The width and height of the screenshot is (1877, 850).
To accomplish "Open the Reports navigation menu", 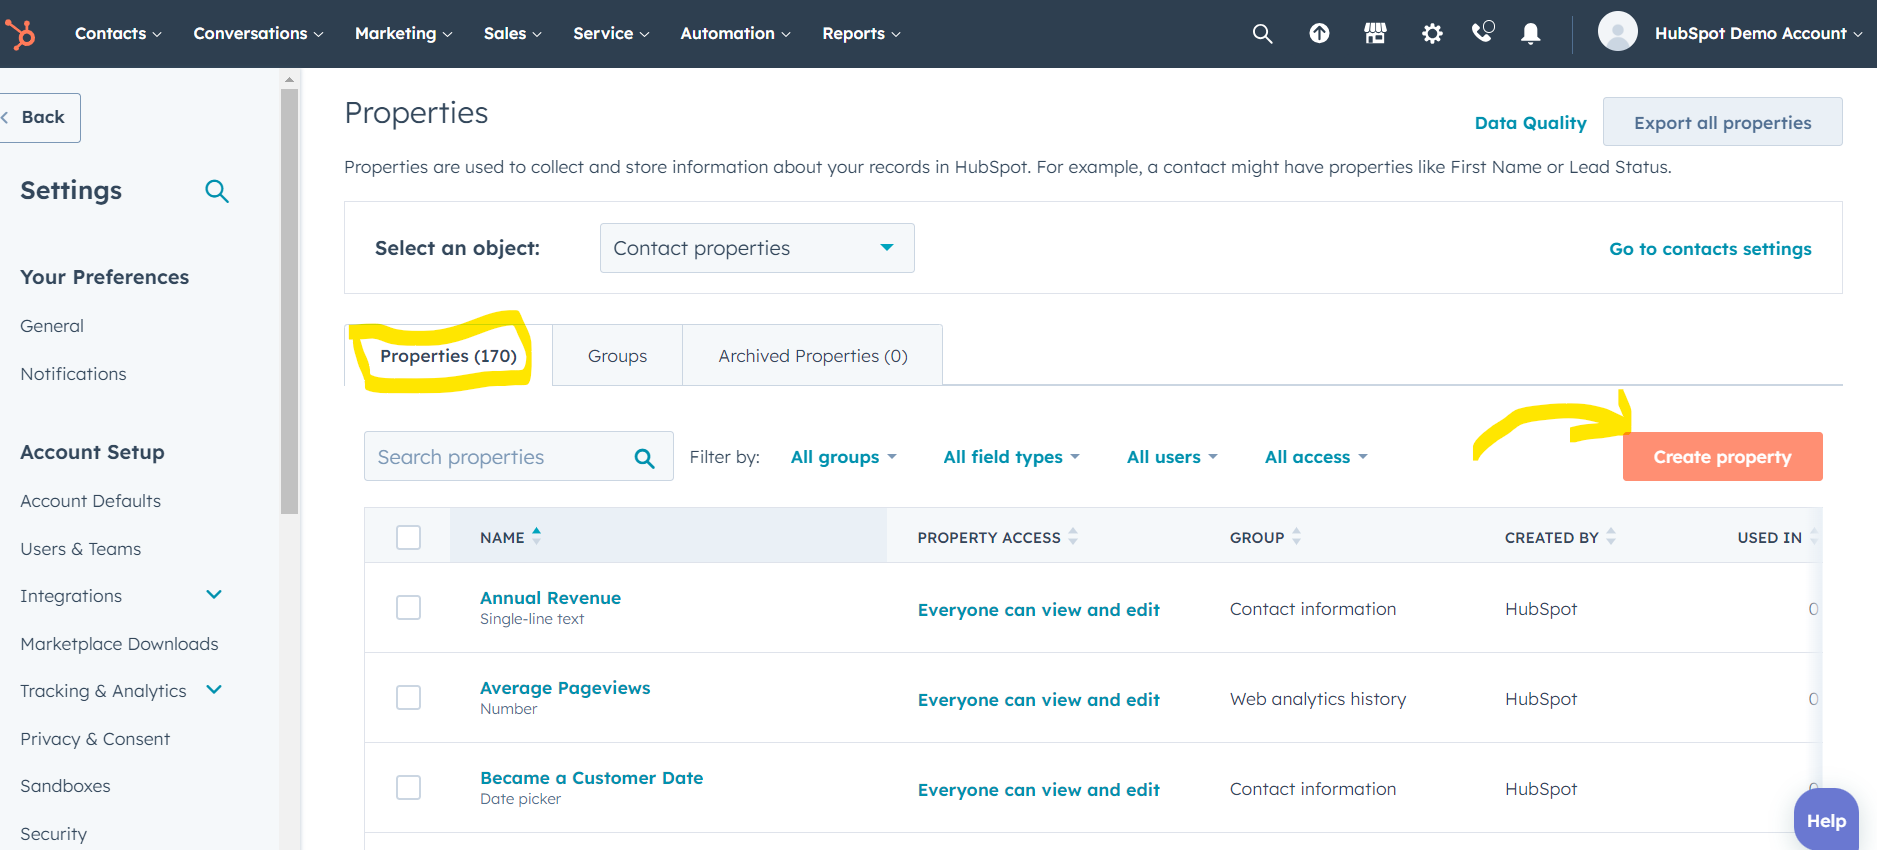I will click(861, 33).
